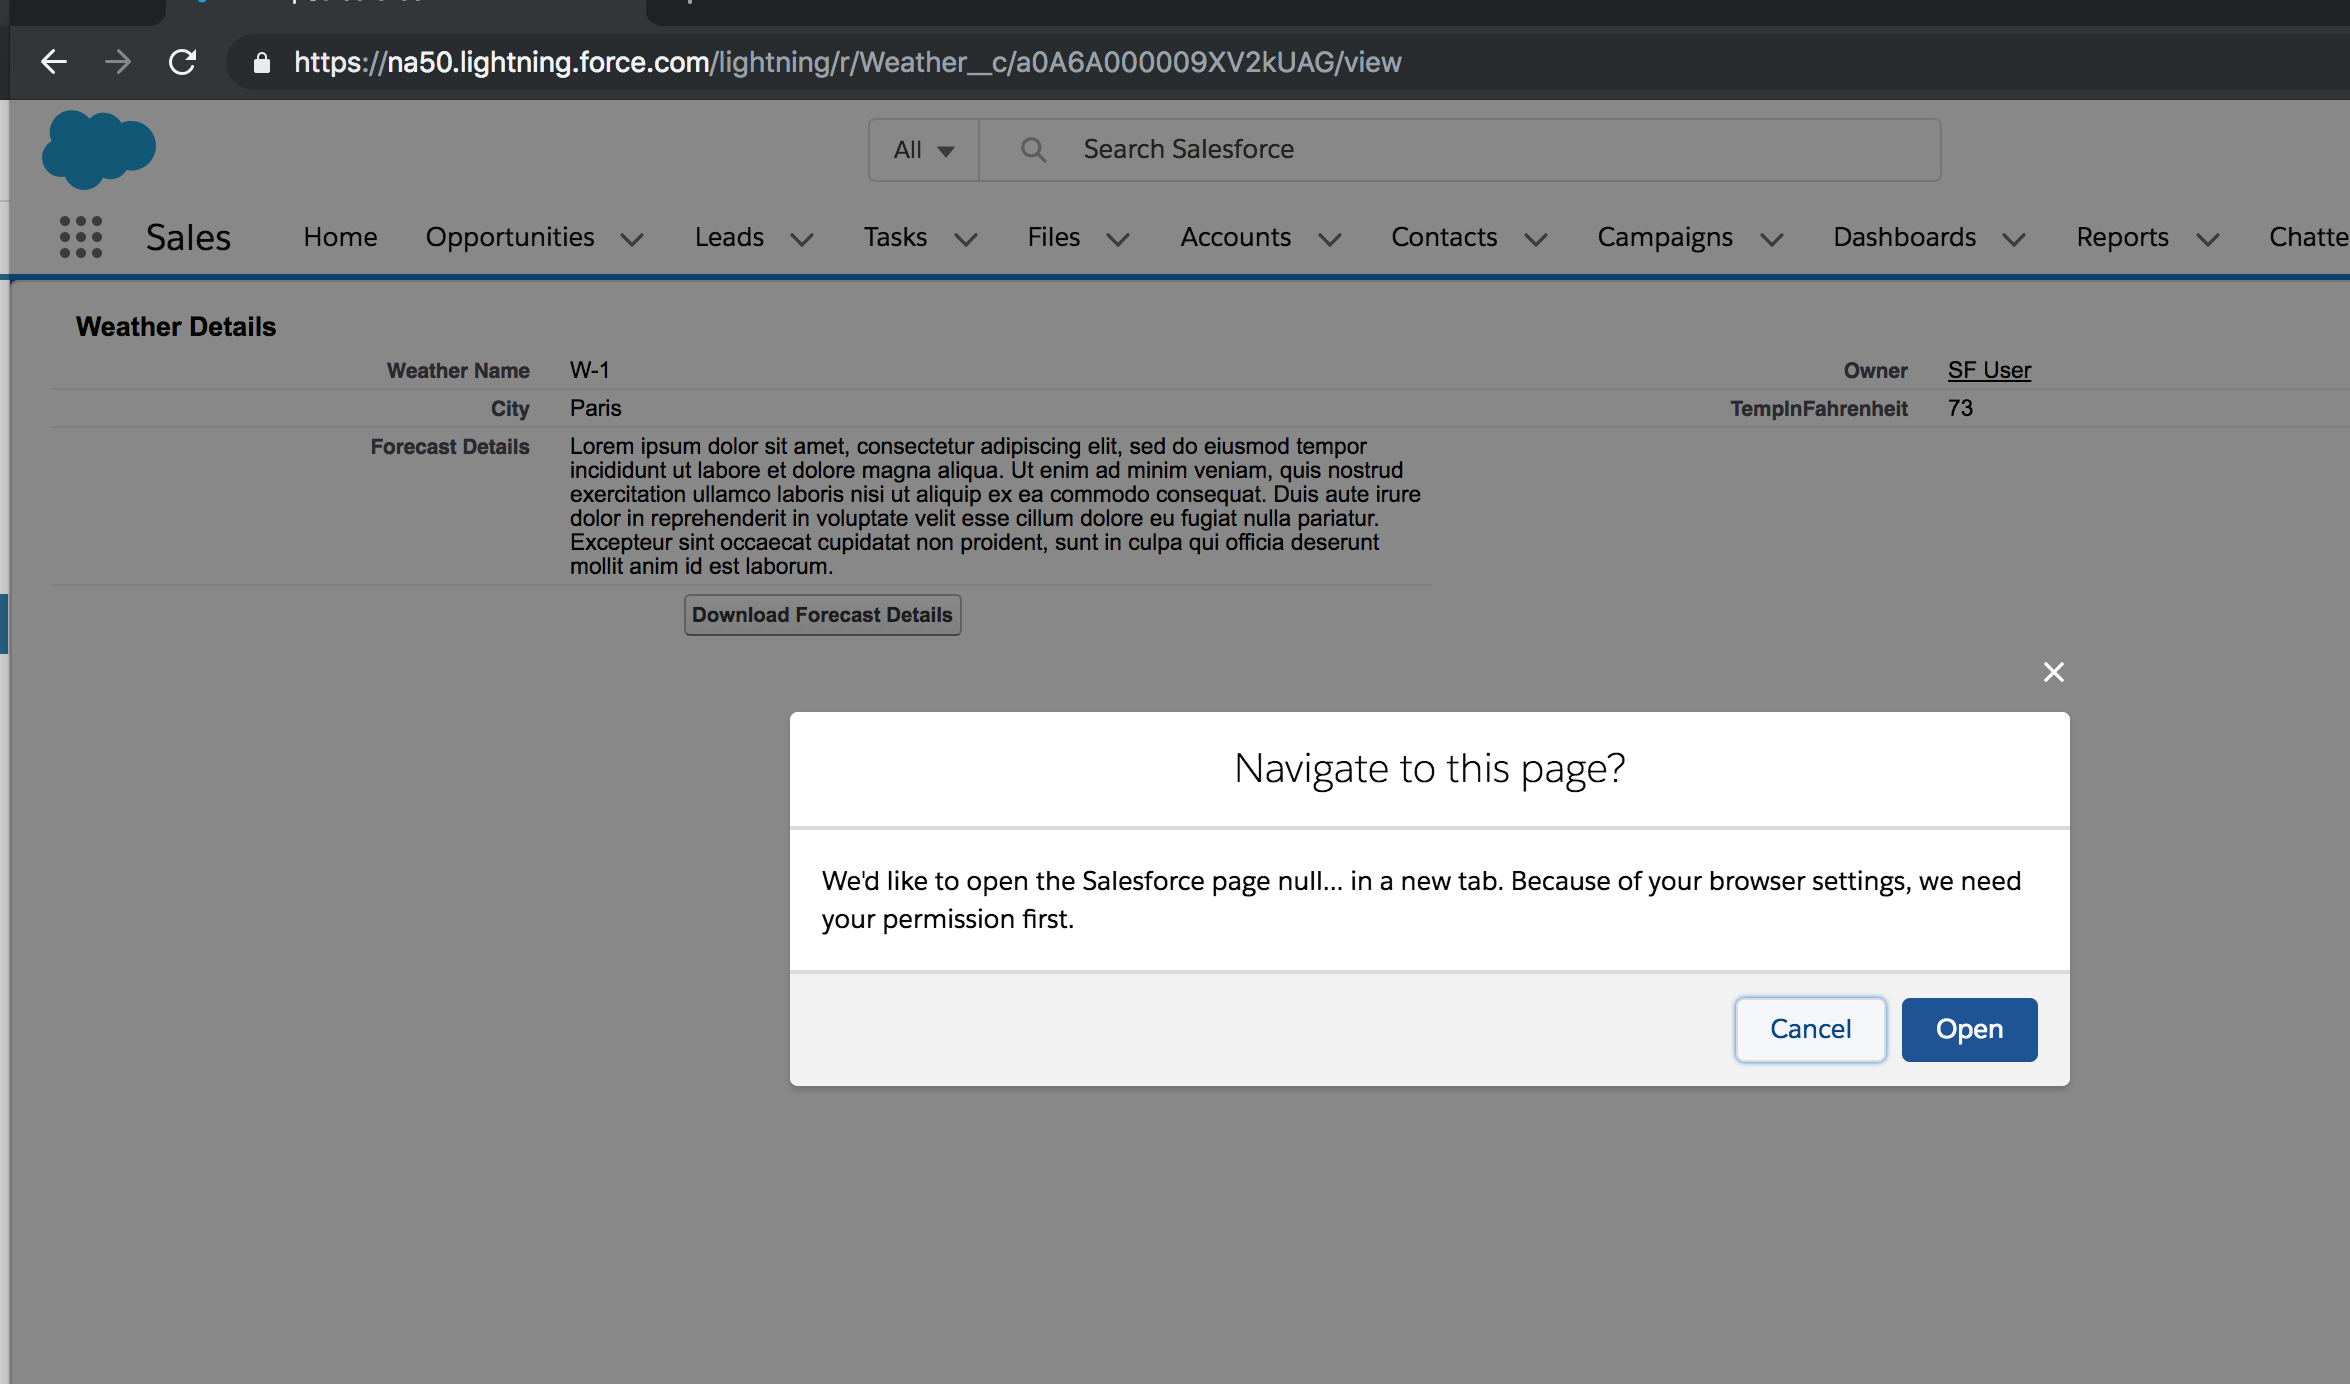Image resolution: width=2350 pixels, height=1384 pixels.
Task: Click Download Forecast Details
Action: 822,614
